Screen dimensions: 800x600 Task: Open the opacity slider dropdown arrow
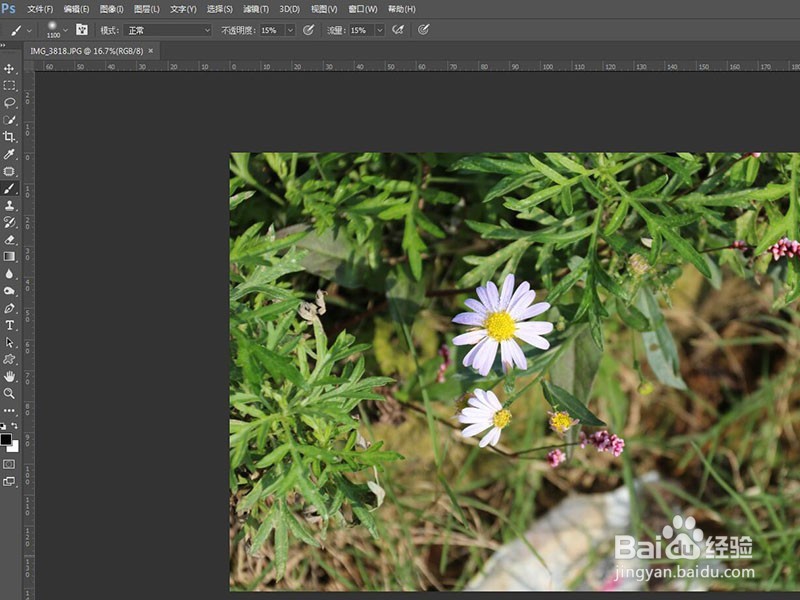tap(290, 30)
